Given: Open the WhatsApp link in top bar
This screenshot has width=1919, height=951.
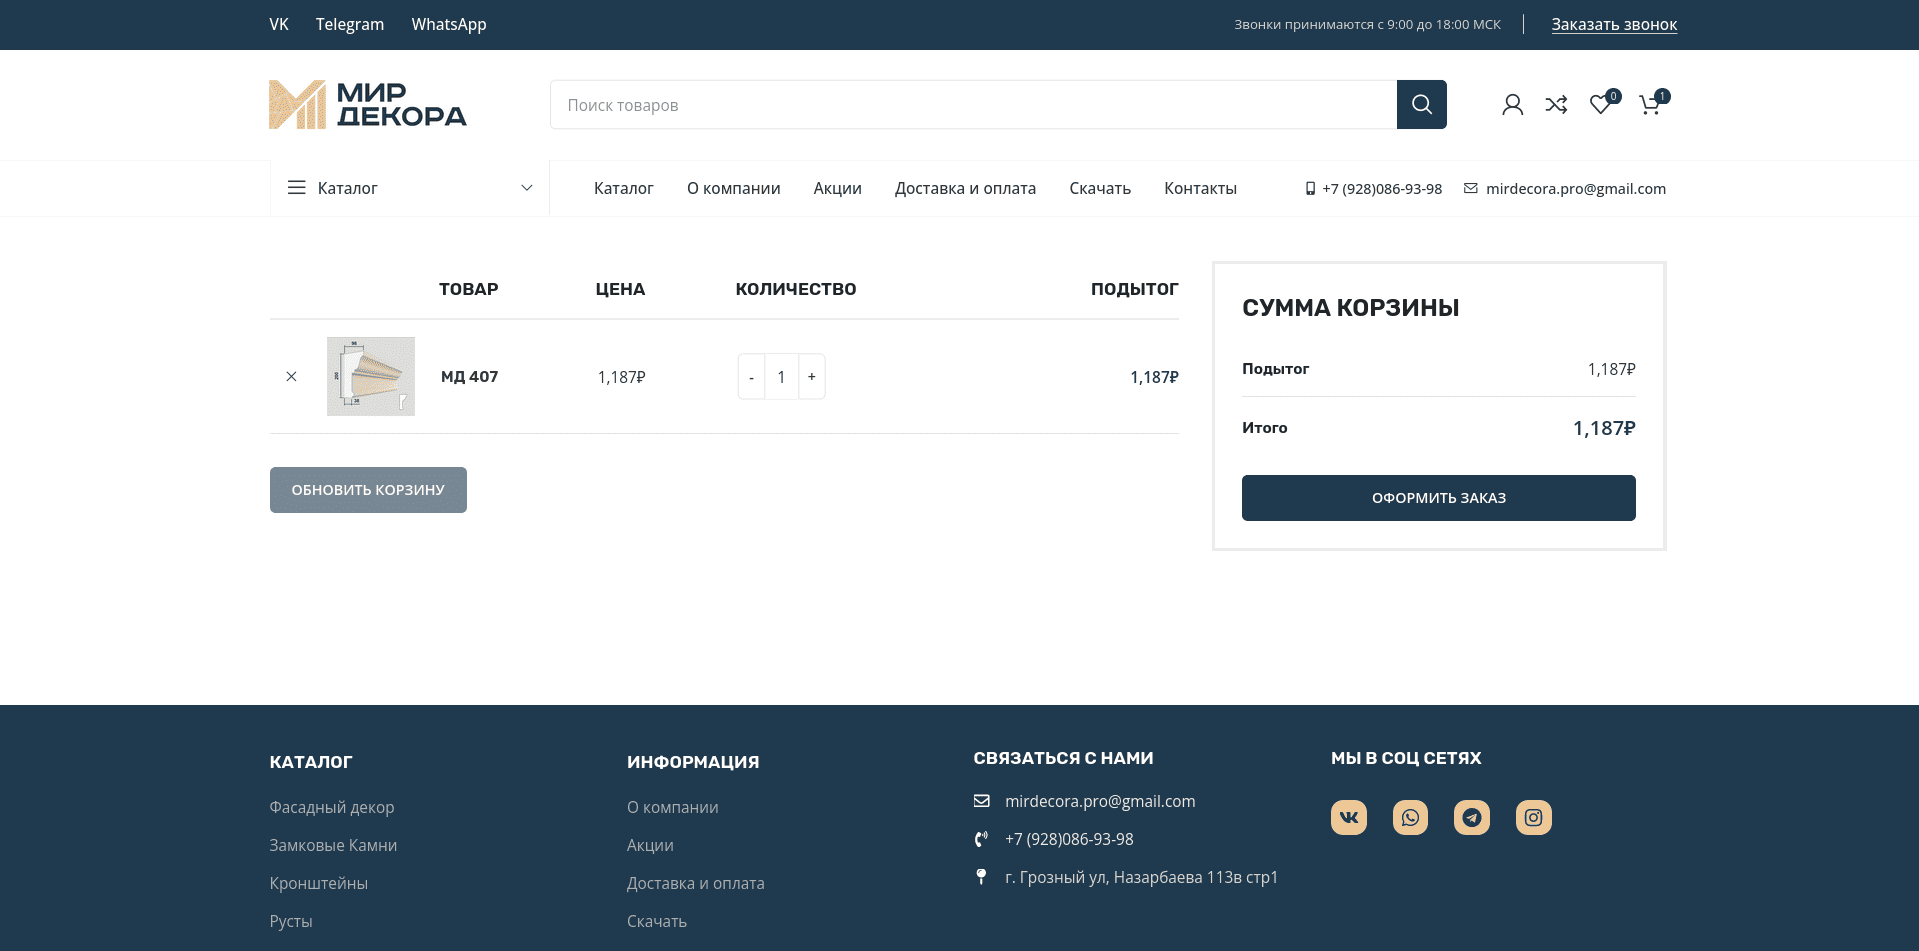Looking at the screenshot, I should [449, 25].
